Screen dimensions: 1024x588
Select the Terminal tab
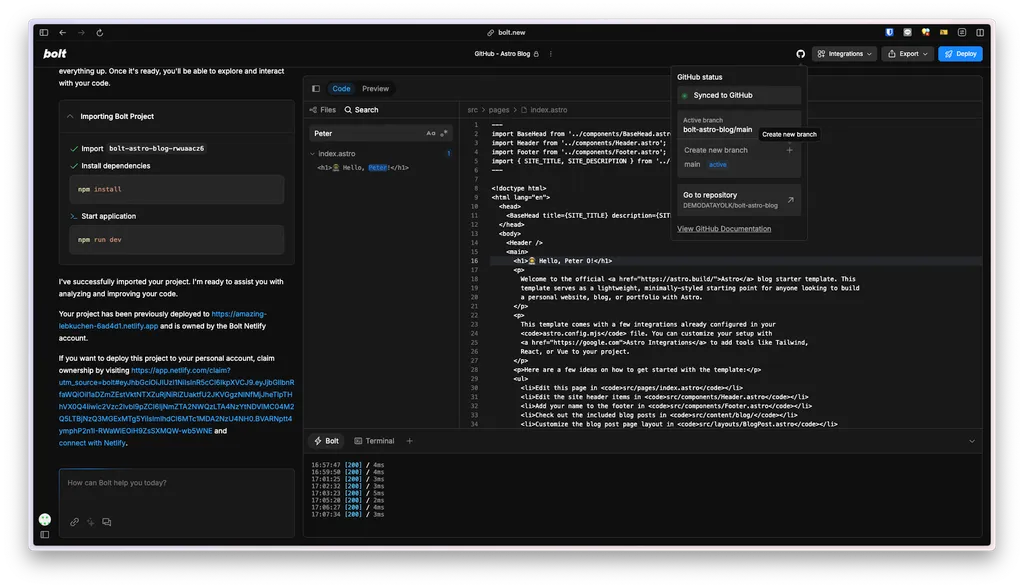(374, 441)
